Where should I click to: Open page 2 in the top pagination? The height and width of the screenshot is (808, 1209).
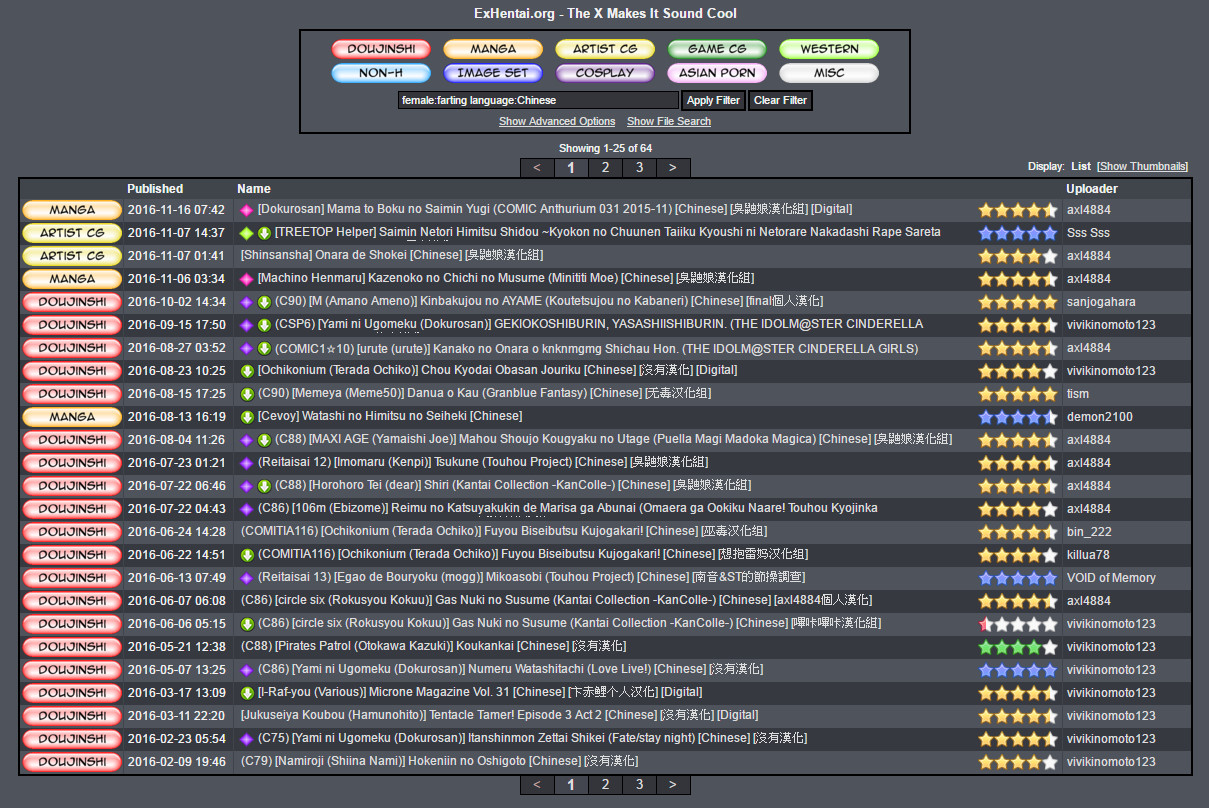605,168
